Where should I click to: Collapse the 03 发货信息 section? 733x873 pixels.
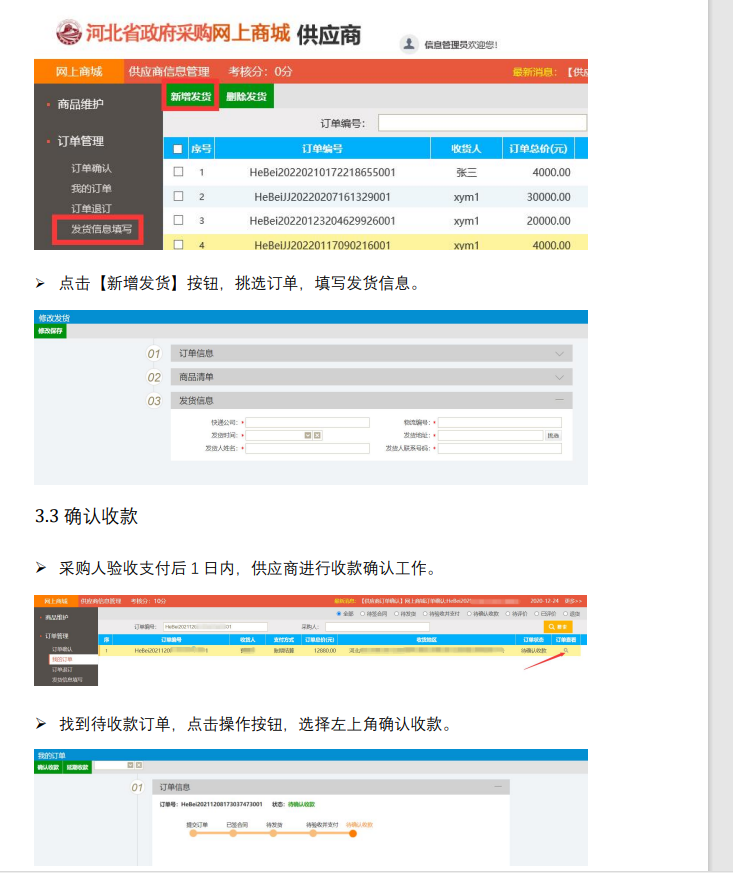pyautogui.click(x=559, y=400)
